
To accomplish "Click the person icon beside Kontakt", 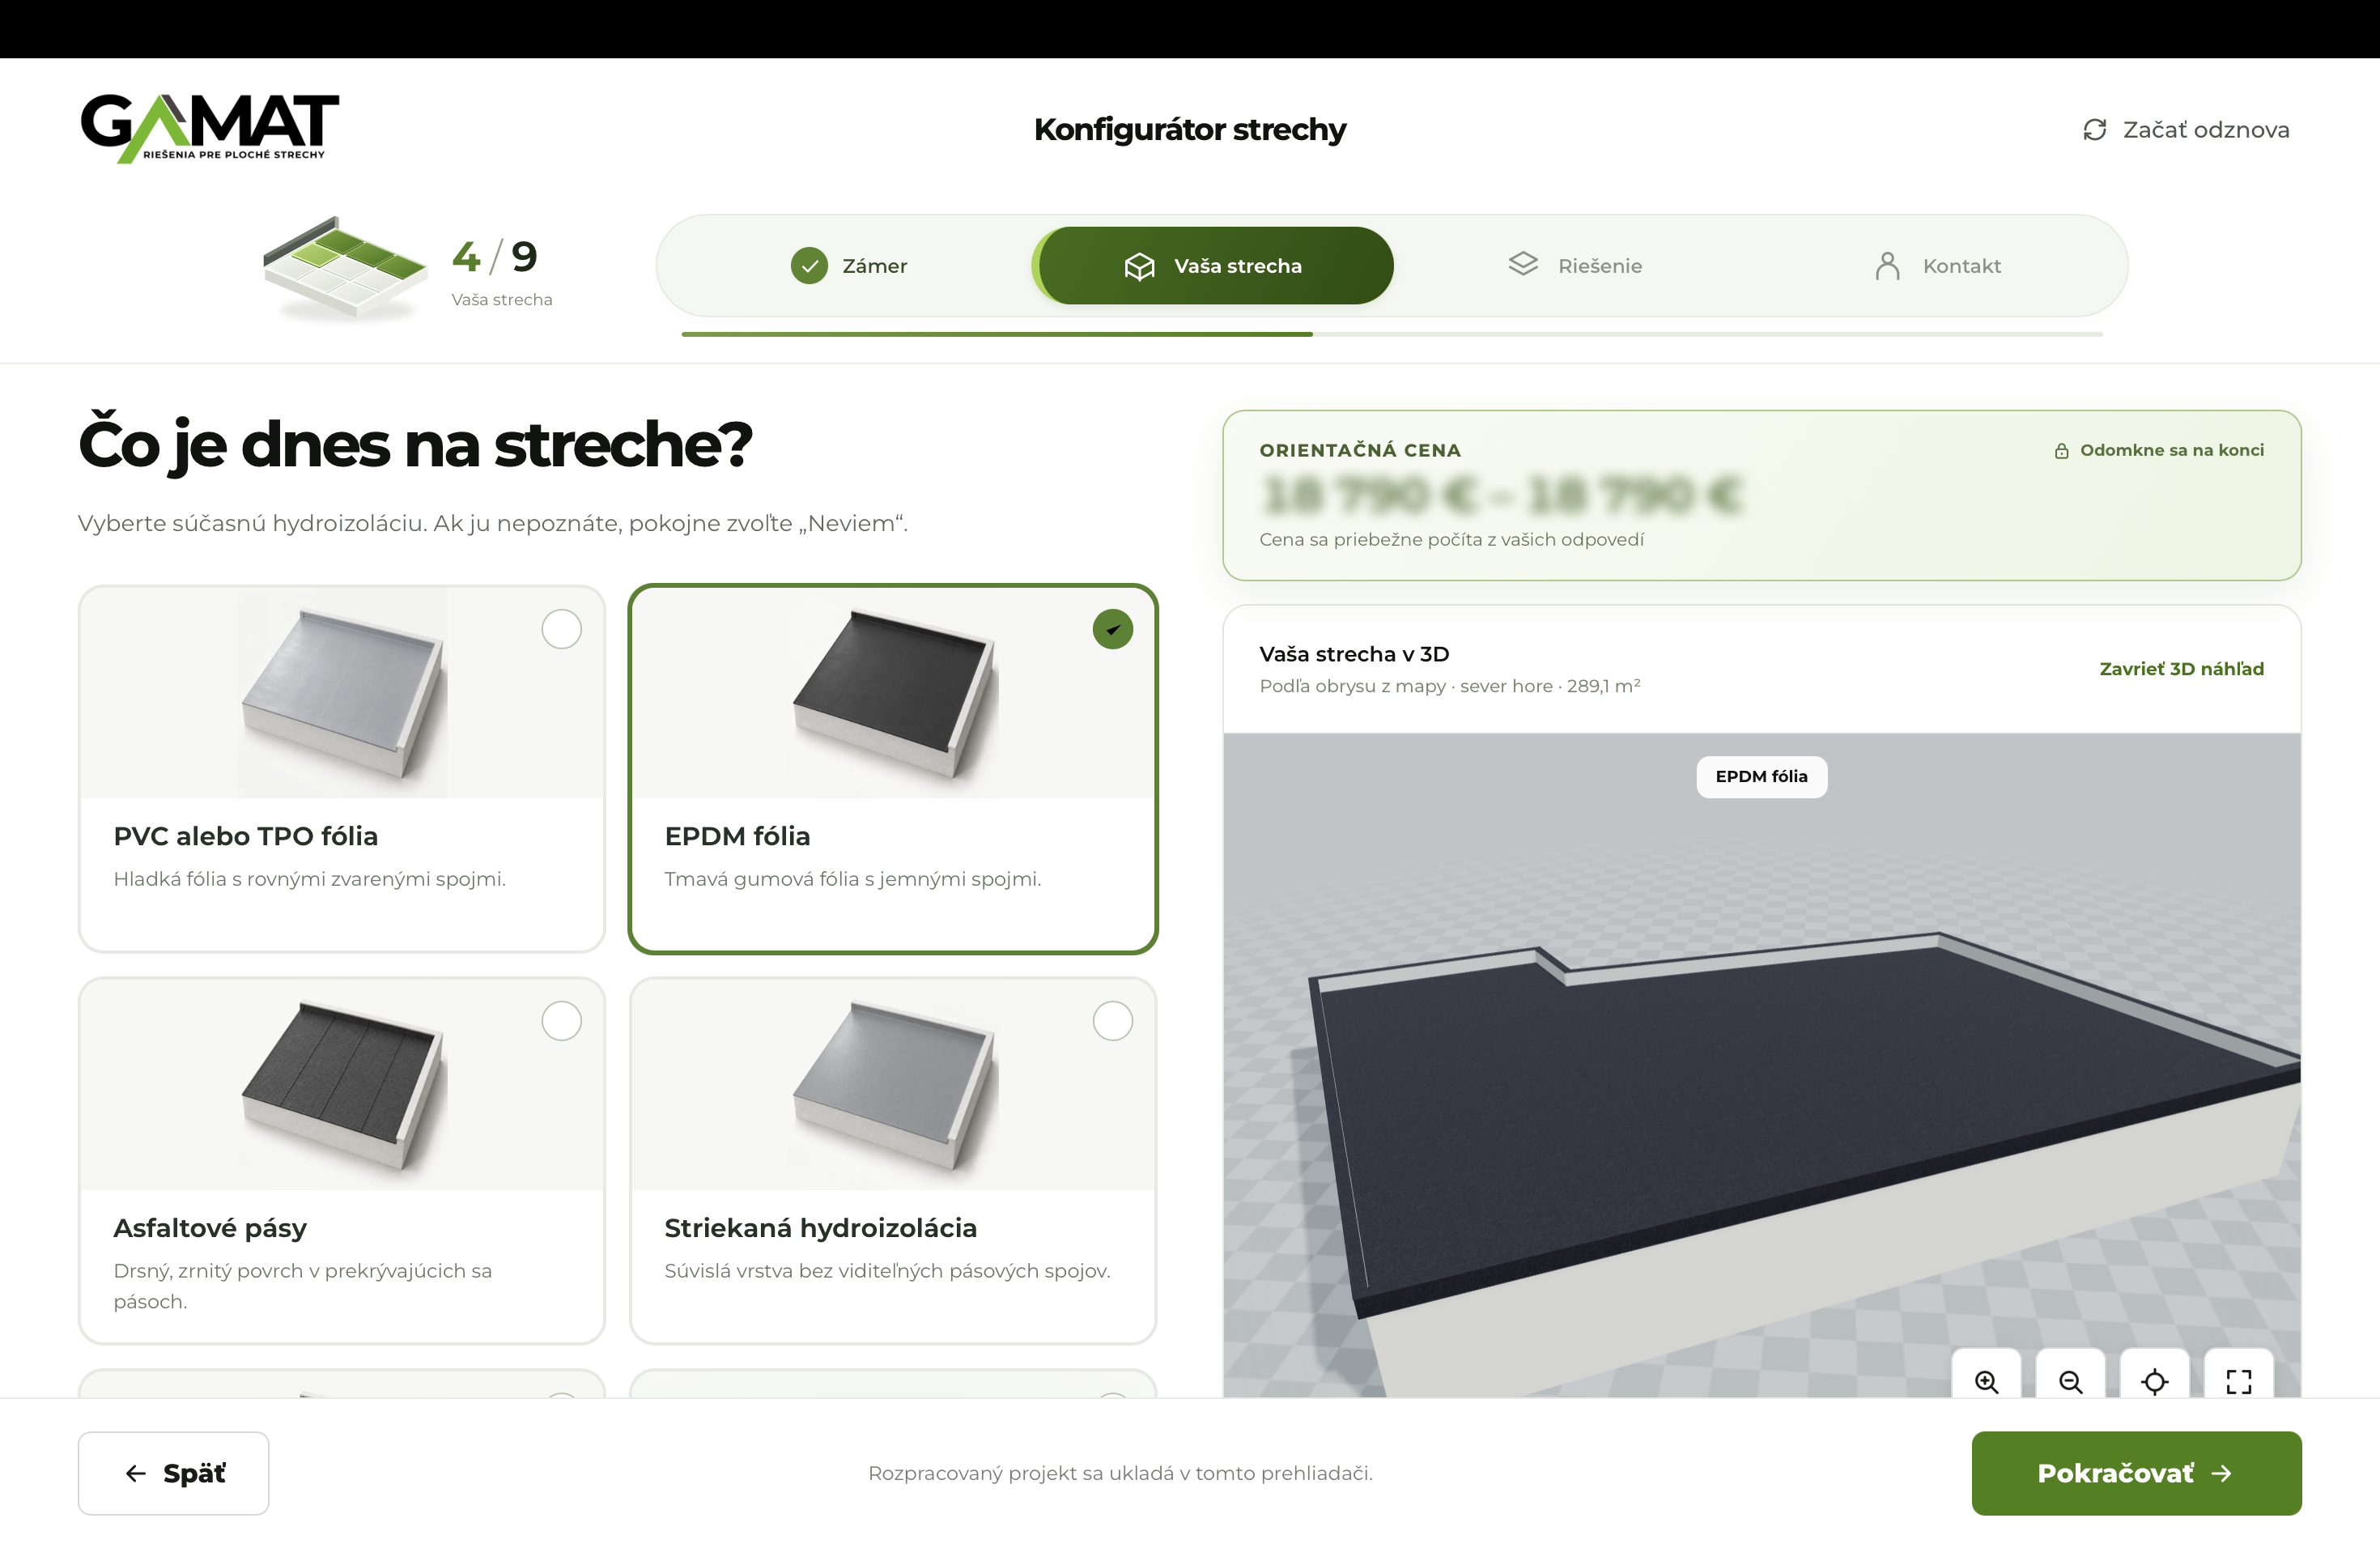I will coord(1887,266).
